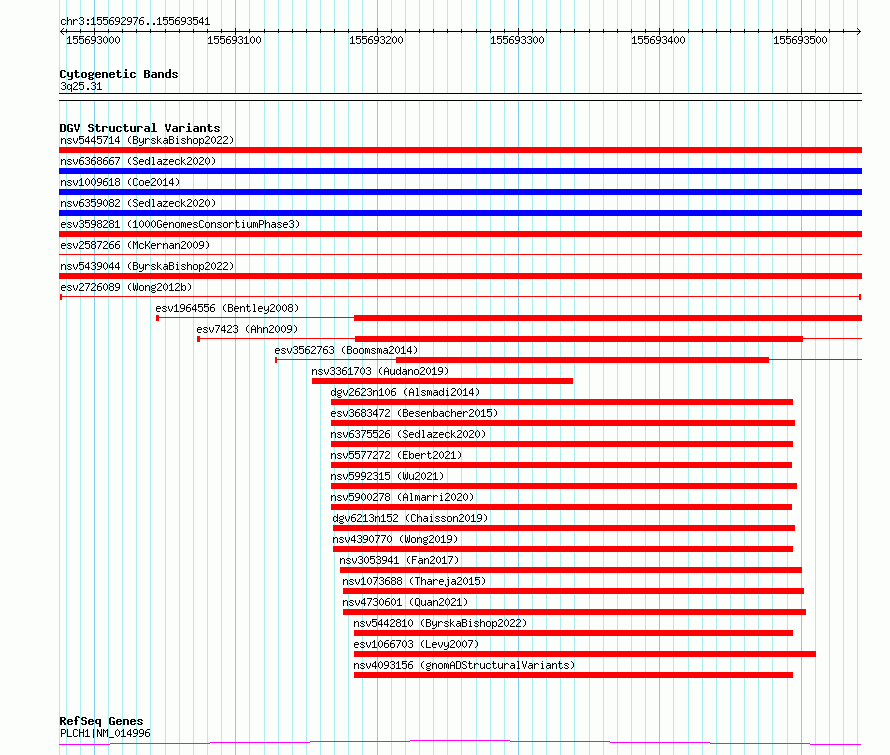The width and height of the screenshot is (890, 755).
Task: Open the esv2726089 (Wong2012b) variant
Action: click(126, 287)
